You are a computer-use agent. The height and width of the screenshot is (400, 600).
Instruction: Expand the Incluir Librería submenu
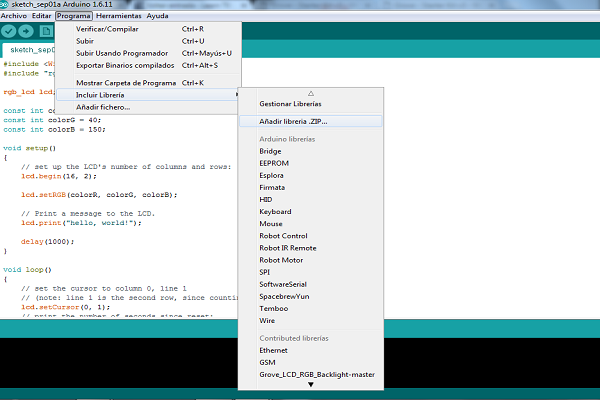click(148, 95)
